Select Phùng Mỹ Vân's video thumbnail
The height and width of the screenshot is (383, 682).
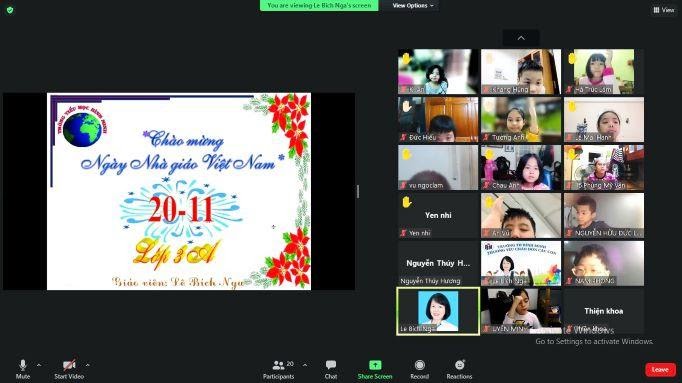click(x=604, y=167)
